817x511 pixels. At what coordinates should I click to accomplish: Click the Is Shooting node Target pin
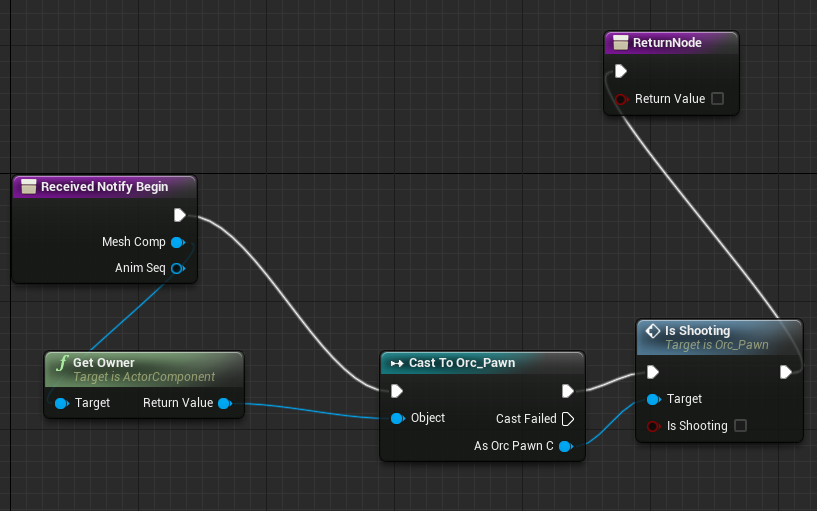[653, 400]
